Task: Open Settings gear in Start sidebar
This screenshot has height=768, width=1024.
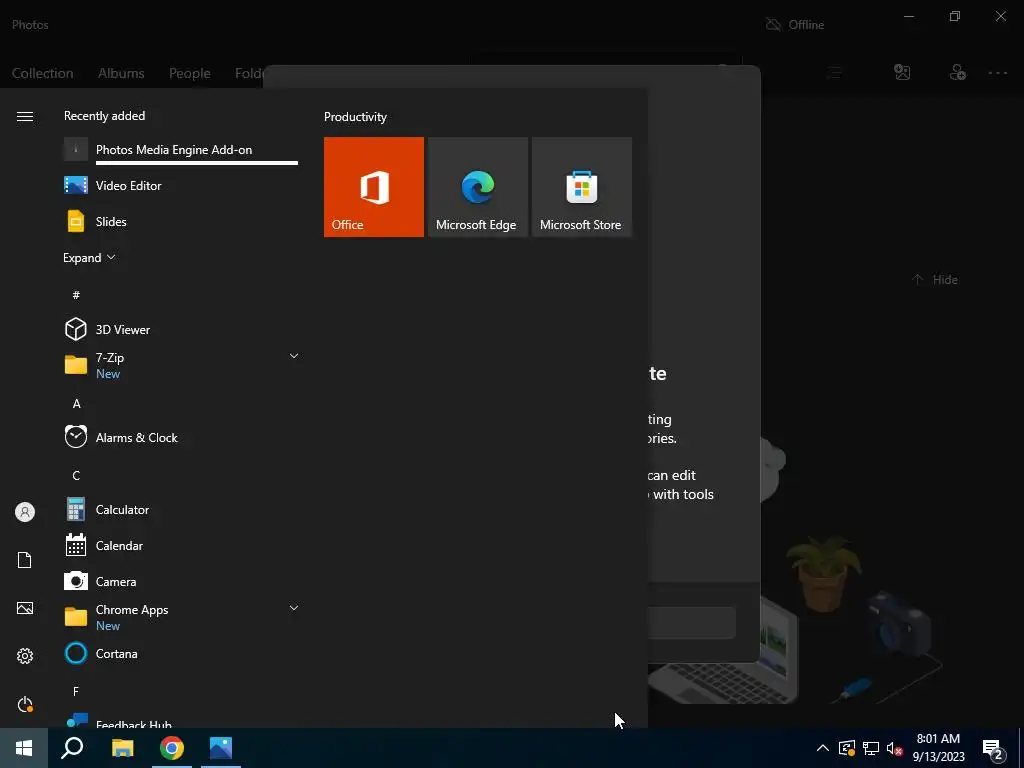Action: tap(25, 656)
